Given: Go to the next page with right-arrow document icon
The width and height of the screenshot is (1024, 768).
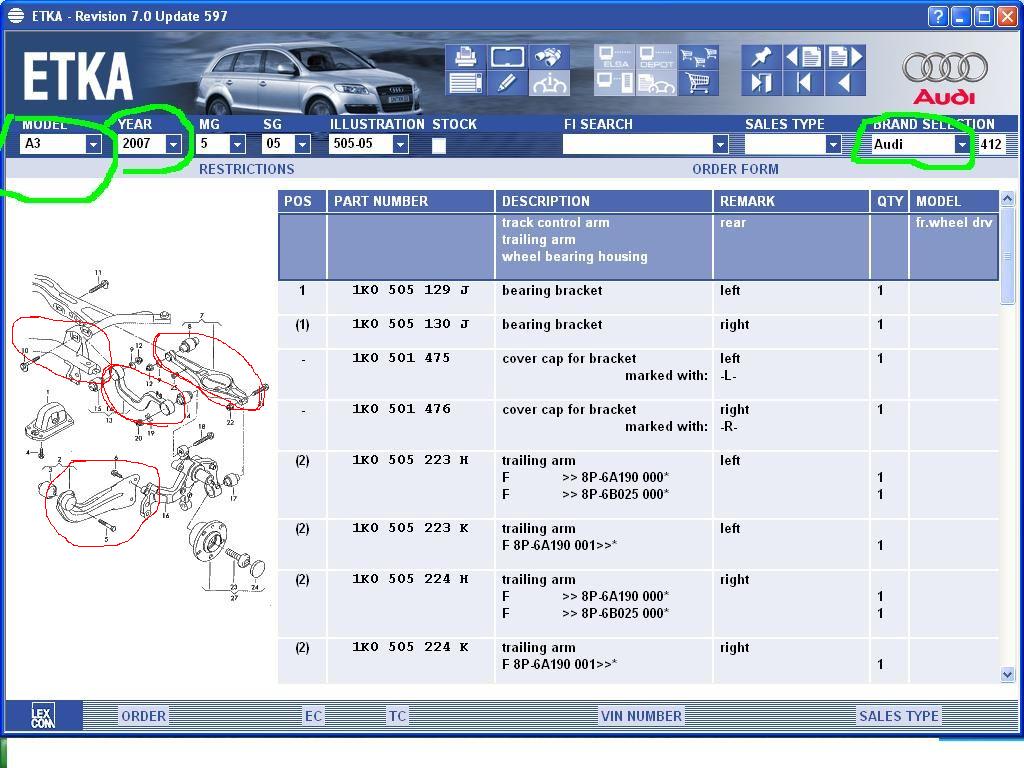Looking at the screenshot, I should coord(845,57).
